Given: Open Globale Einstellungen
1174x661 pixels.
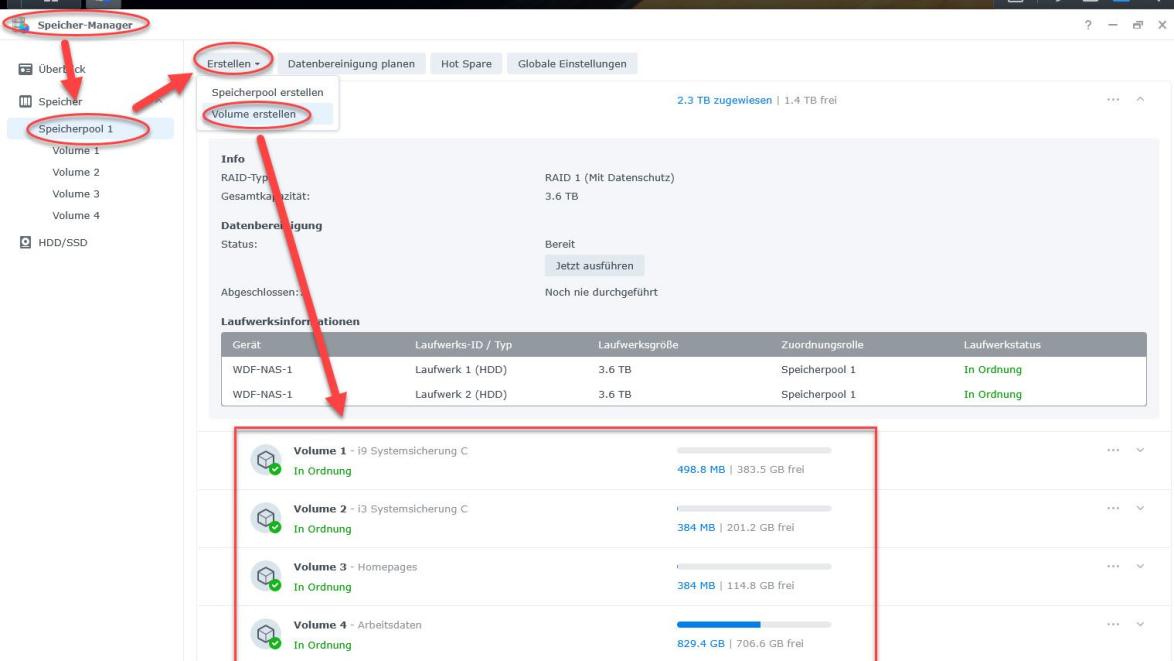Looking at the screenshot, I should coord(572,64).
